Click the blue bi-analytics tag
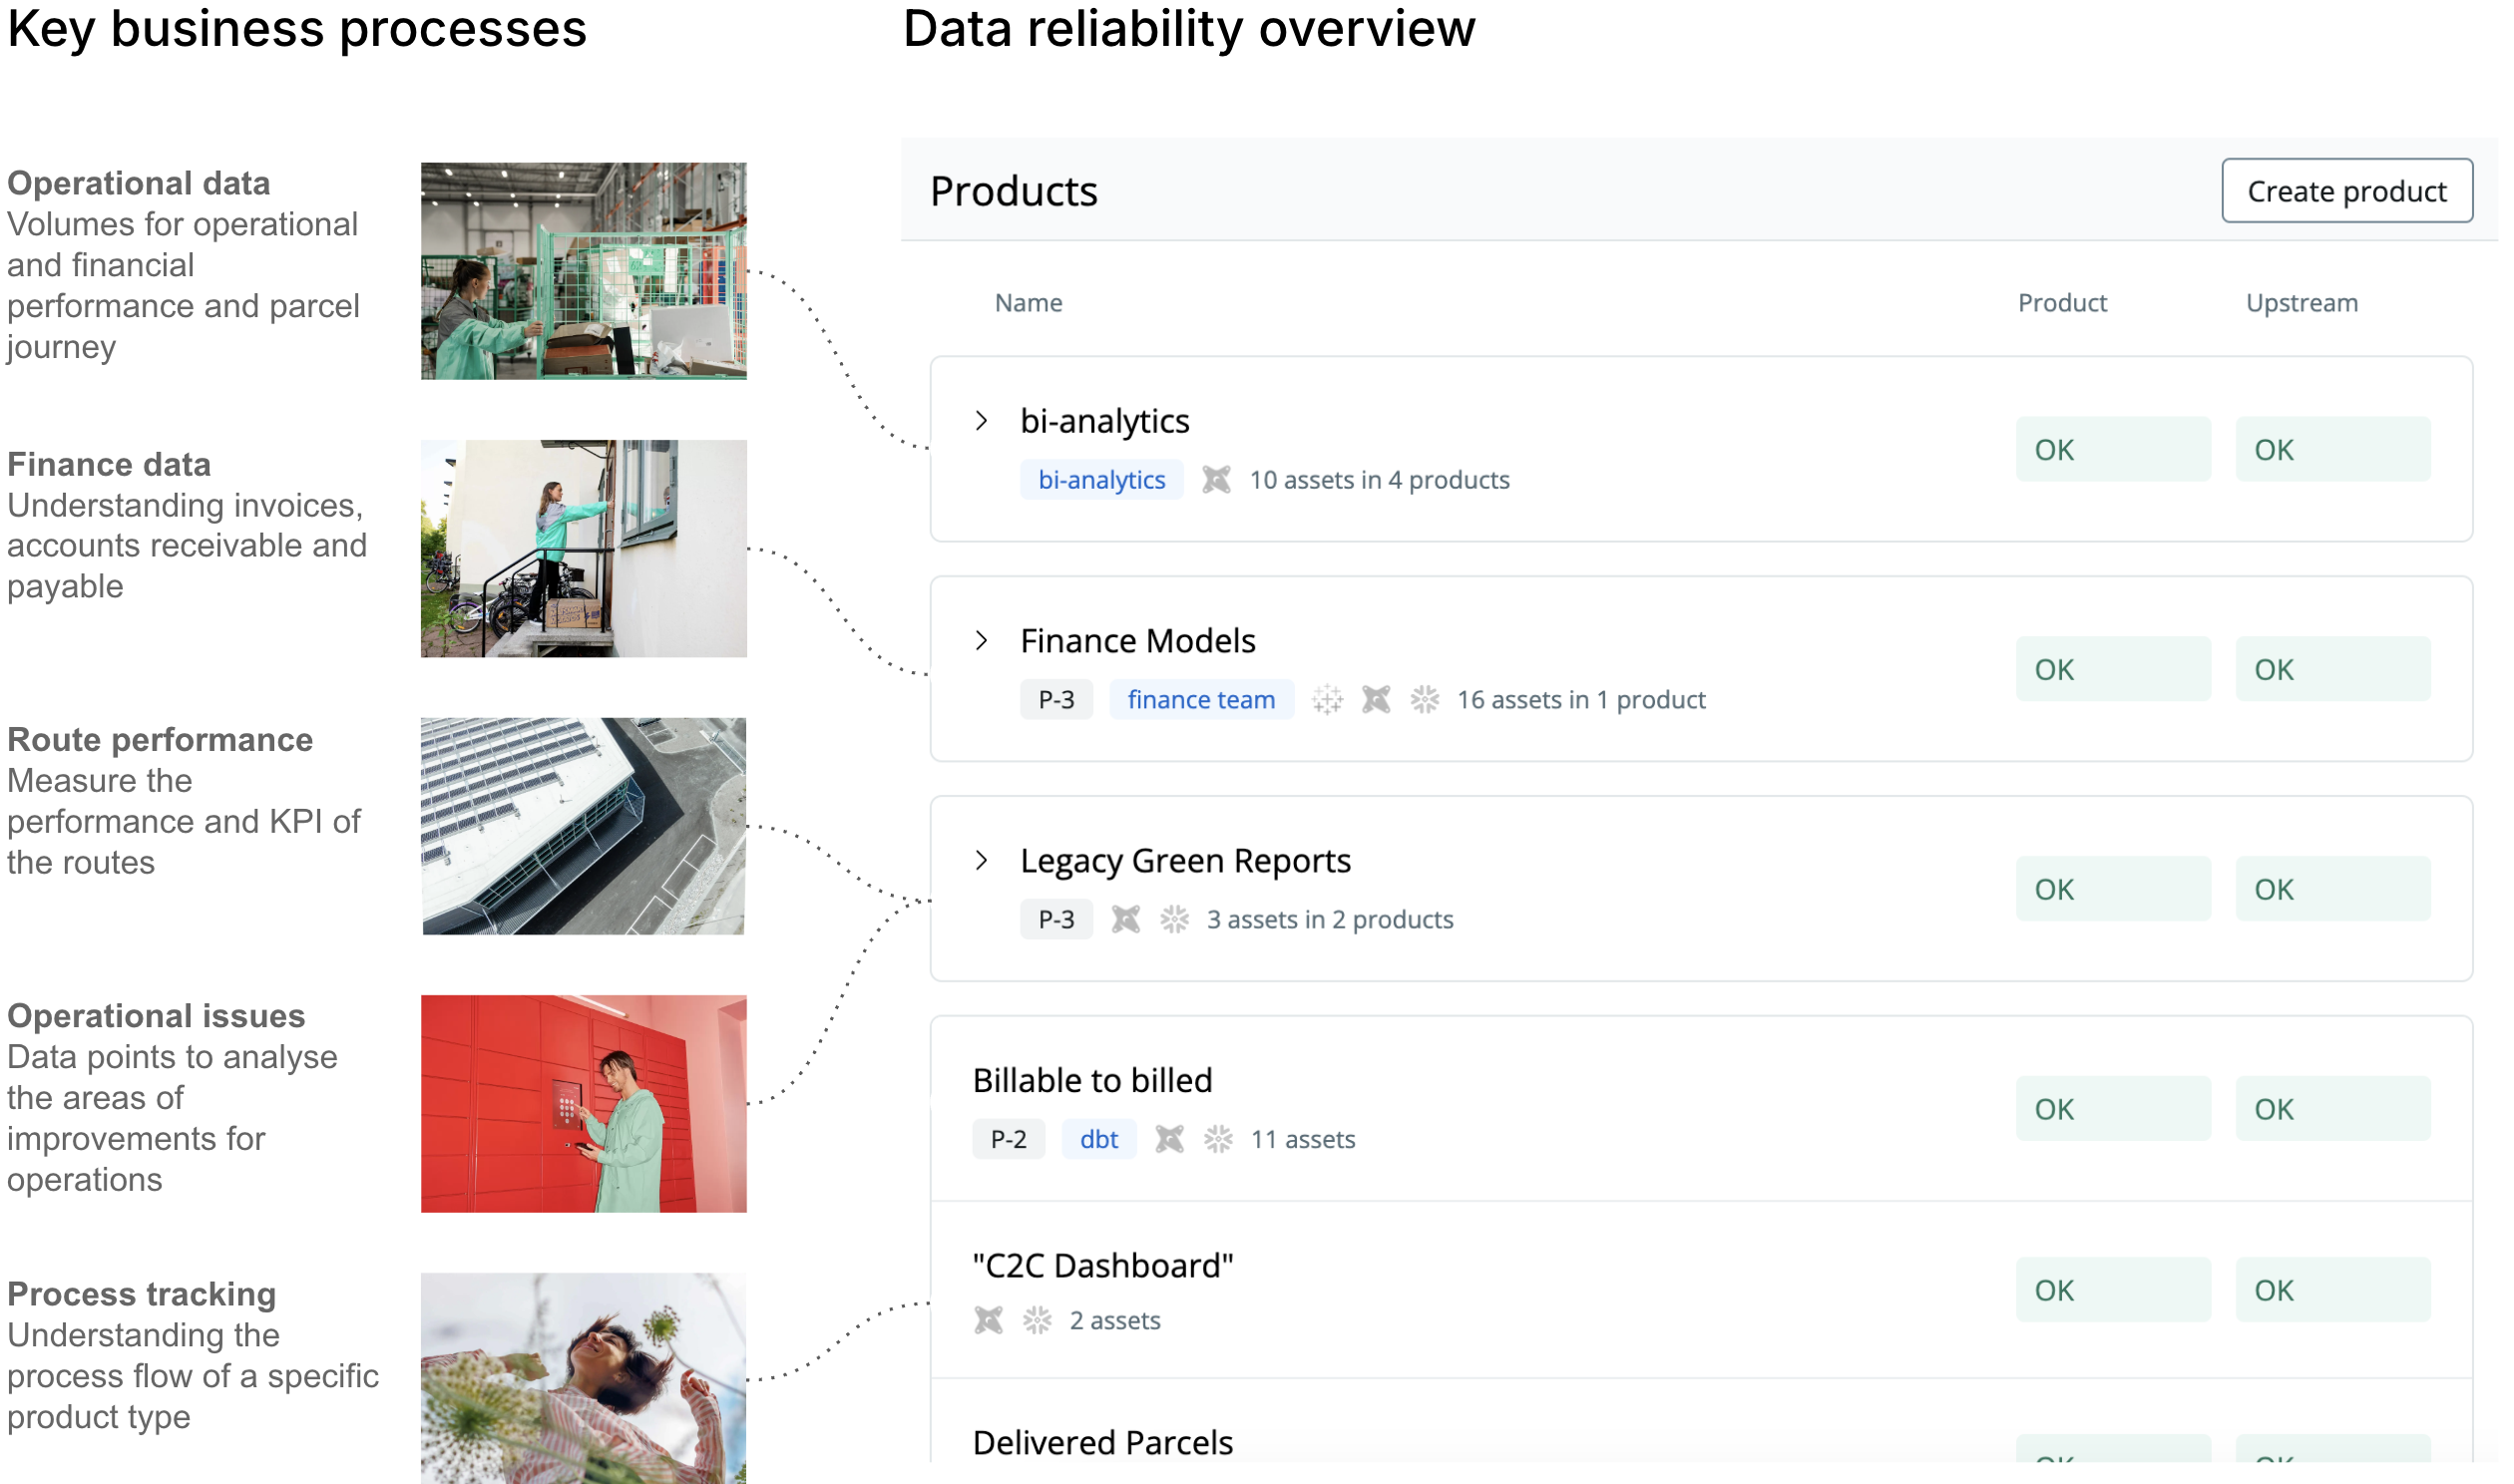This screenshot has height=1484, width=2514. [1101, 480]
